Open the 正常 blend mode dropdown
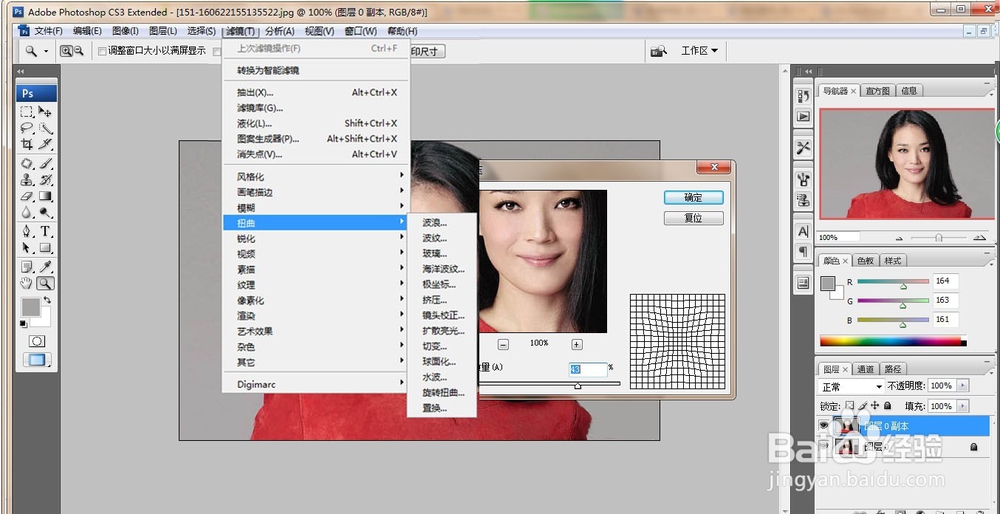 851,386
